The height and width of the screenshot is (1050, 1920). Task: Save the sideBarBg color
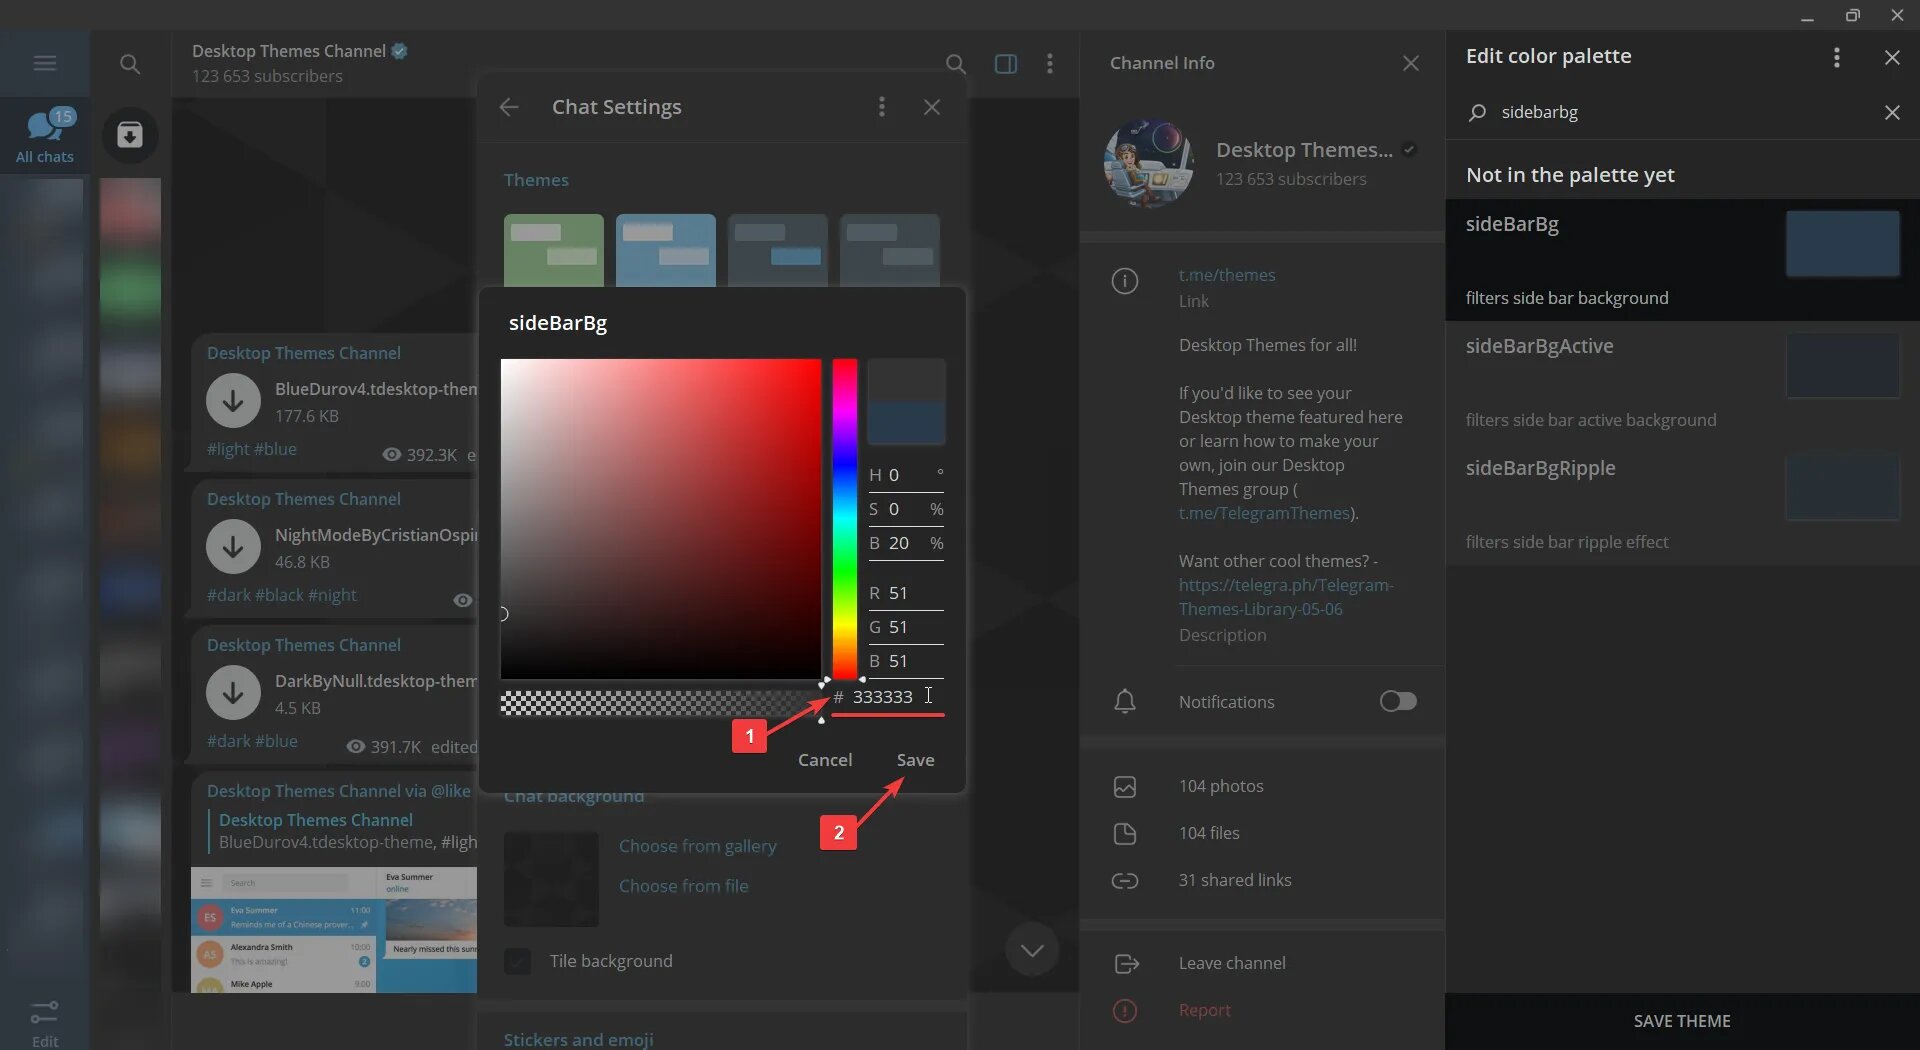click(x=915, y=760)
